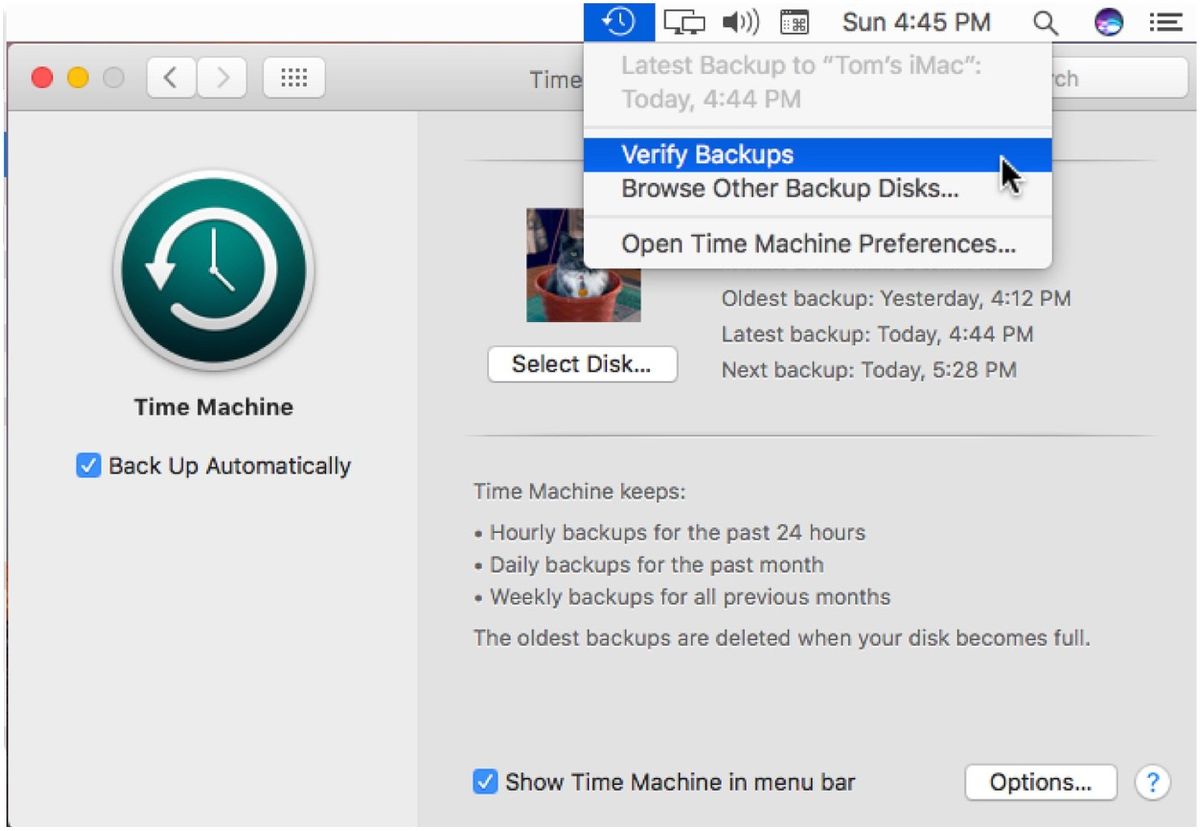Viewport: 1200px width, 831px height.
Task: Open the calendar icon in the menu bar
Action: (795, 21)
